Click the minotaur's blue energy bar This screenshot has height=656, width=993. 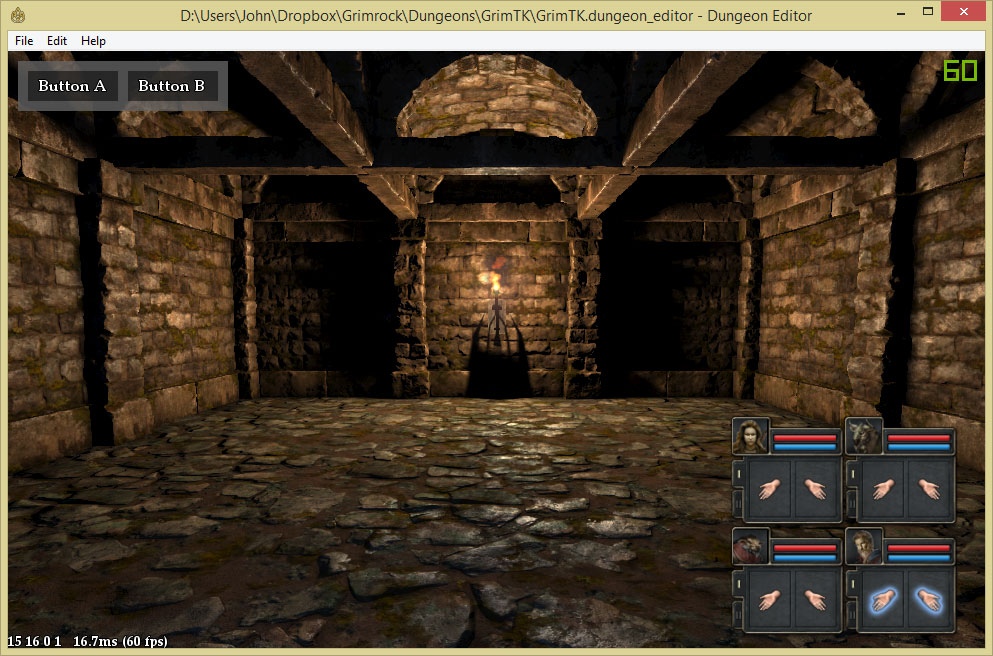[x=919, y=447]
